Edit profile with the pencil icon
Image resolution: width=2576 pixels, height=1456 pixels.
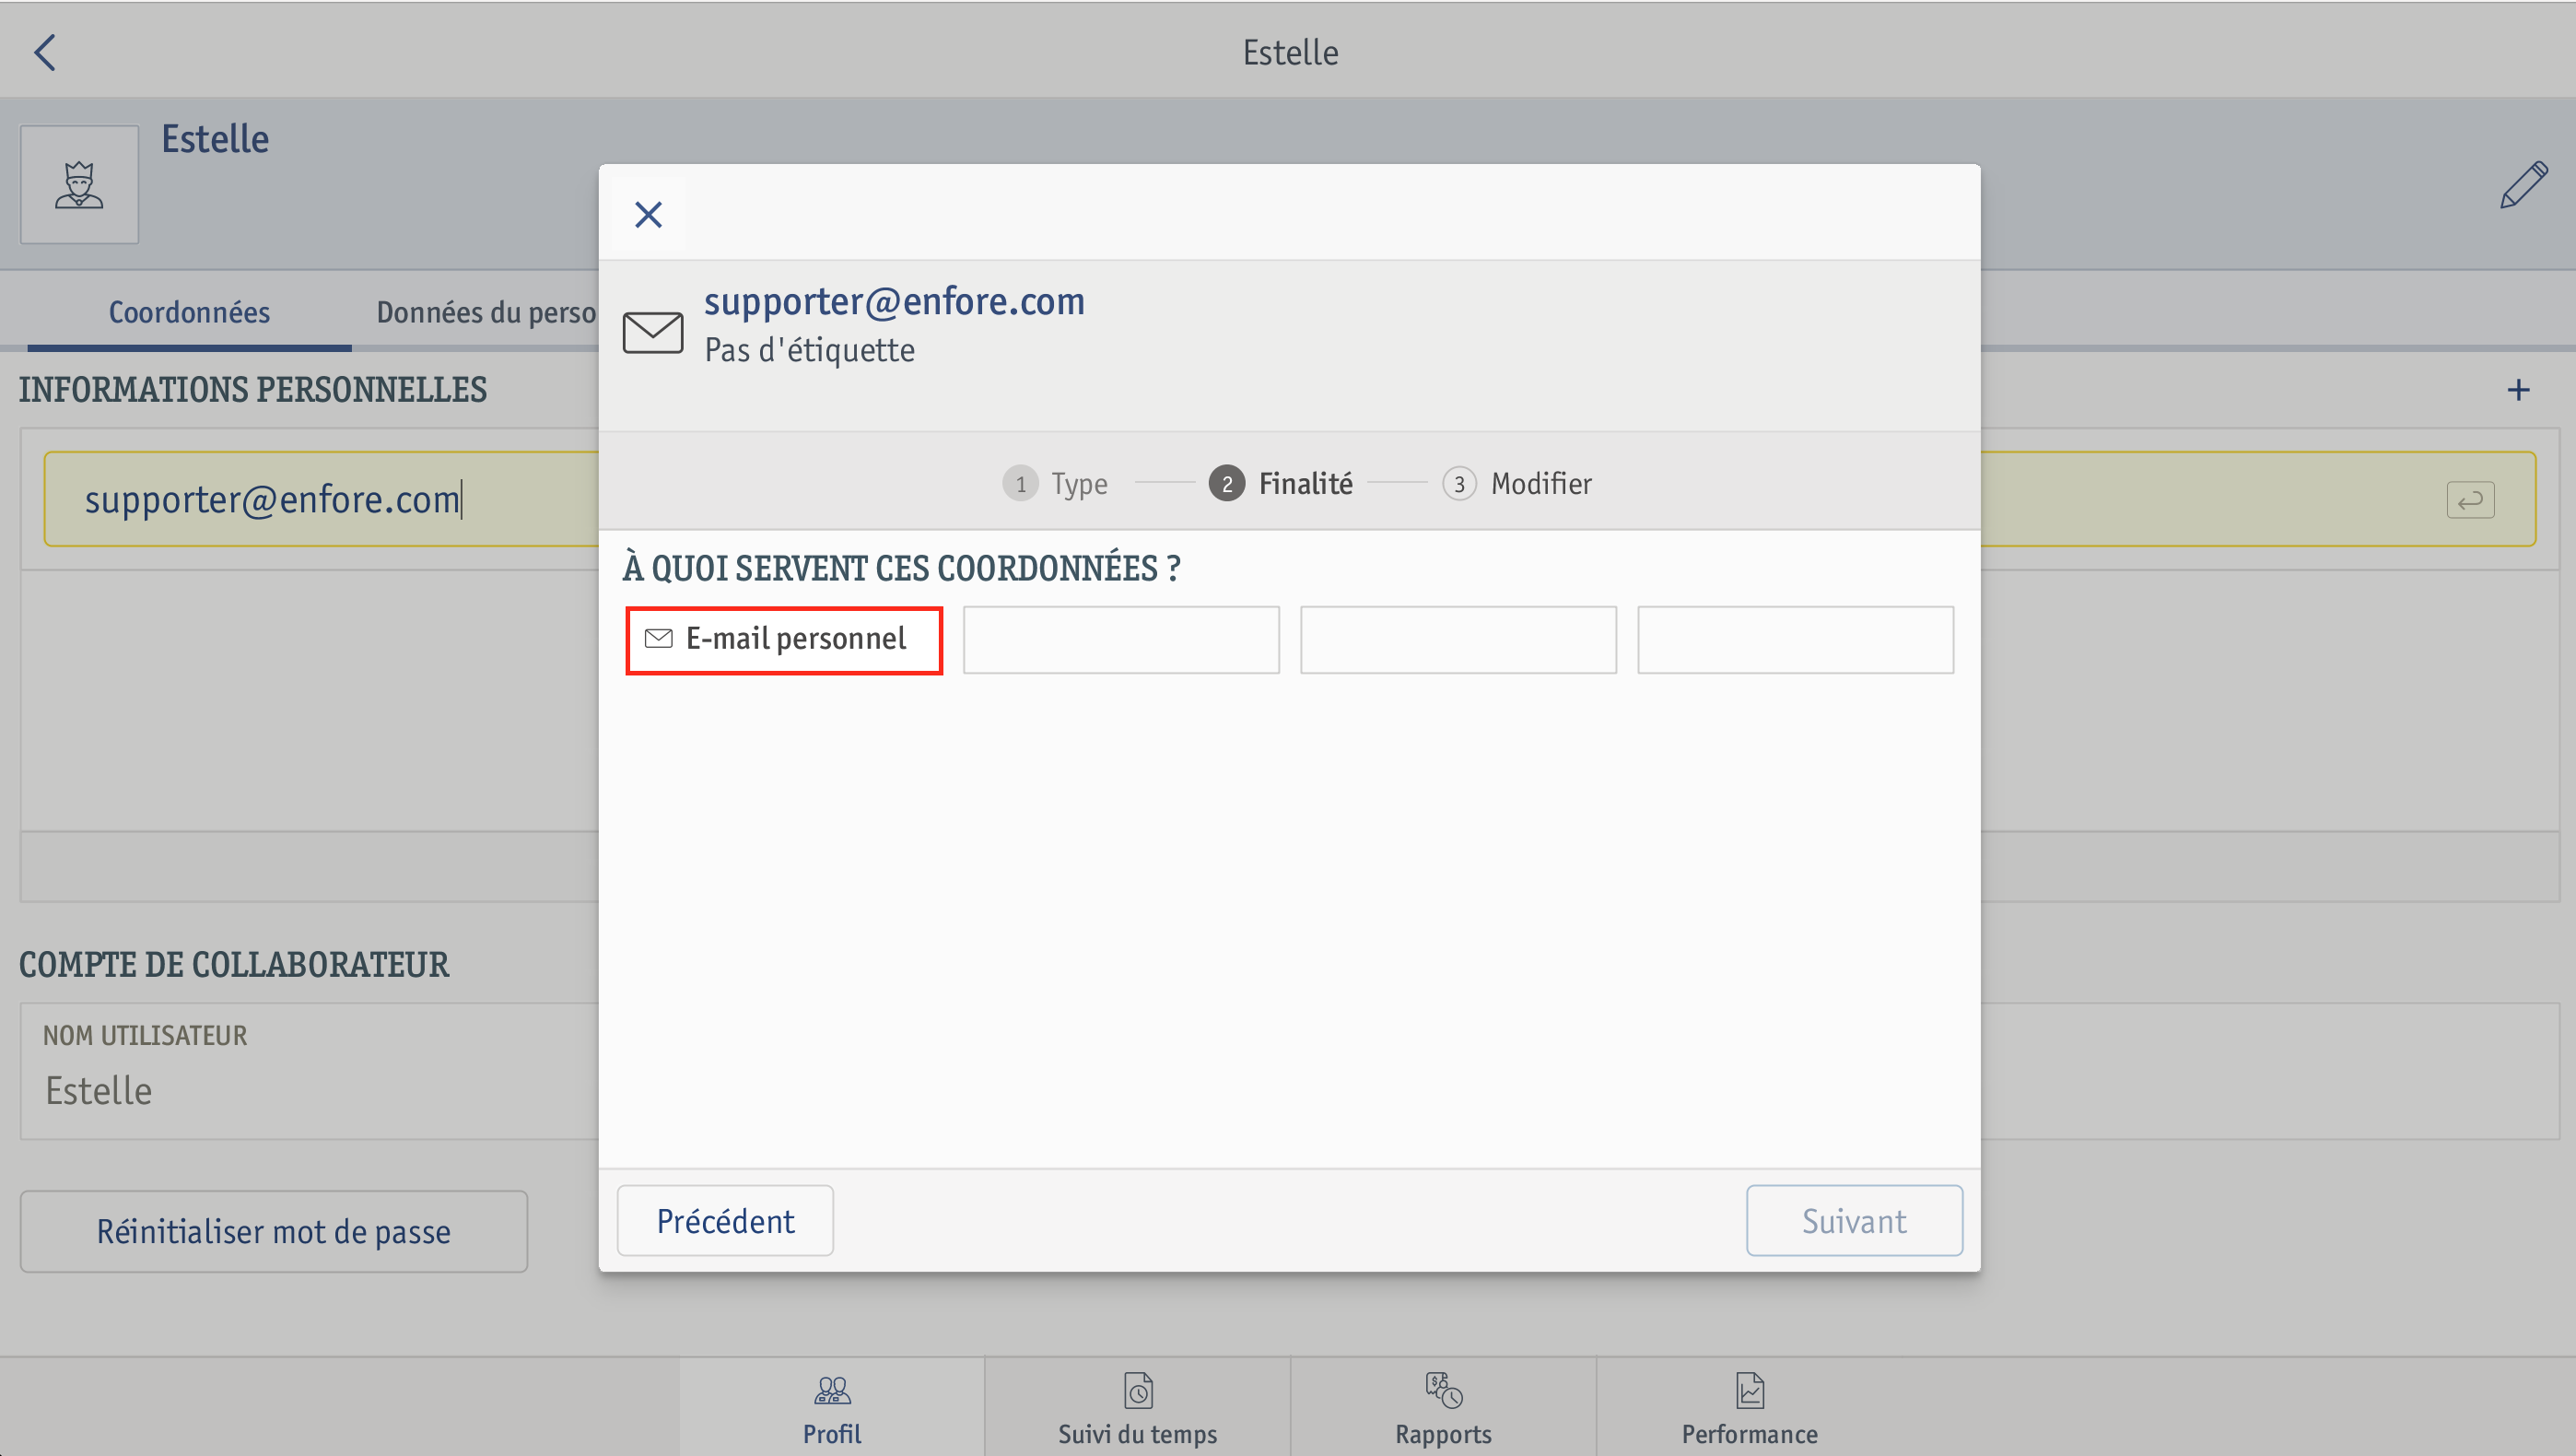click(2523, 184)
